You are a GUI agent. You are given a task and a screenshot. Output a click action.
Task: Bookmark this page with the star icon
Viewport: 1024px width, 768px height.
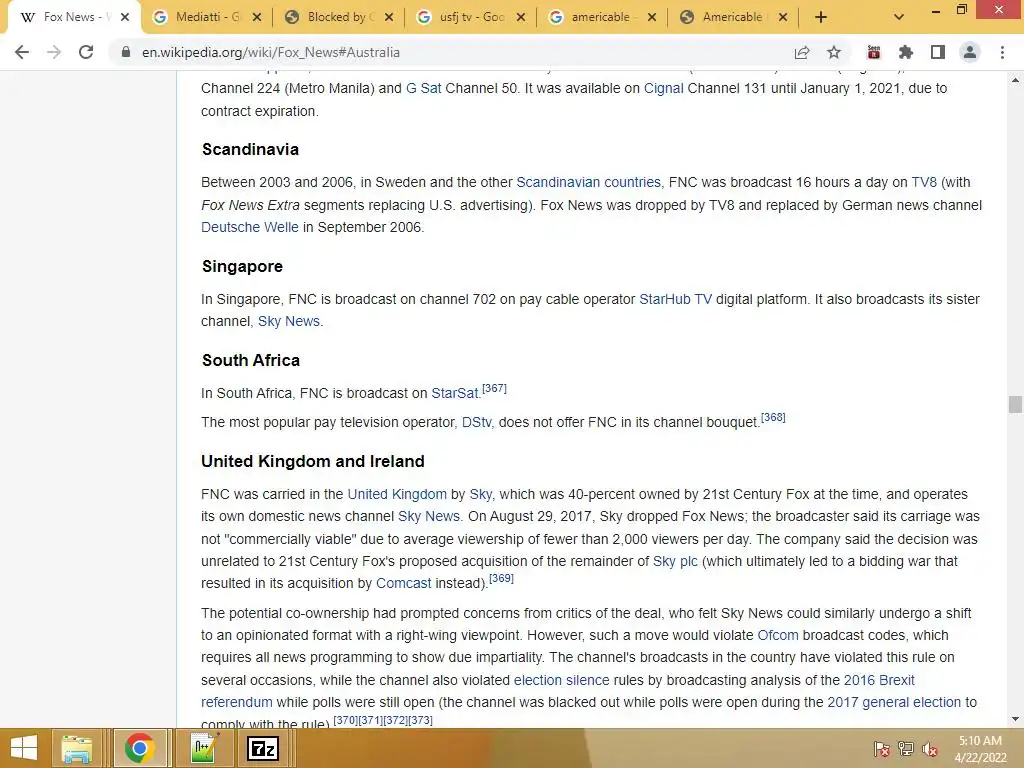point(834,52)
